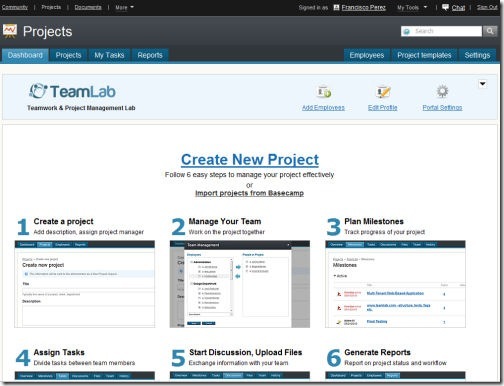504x386 pixels.
Task: Open the Chat link
Action: coord(458,7)
